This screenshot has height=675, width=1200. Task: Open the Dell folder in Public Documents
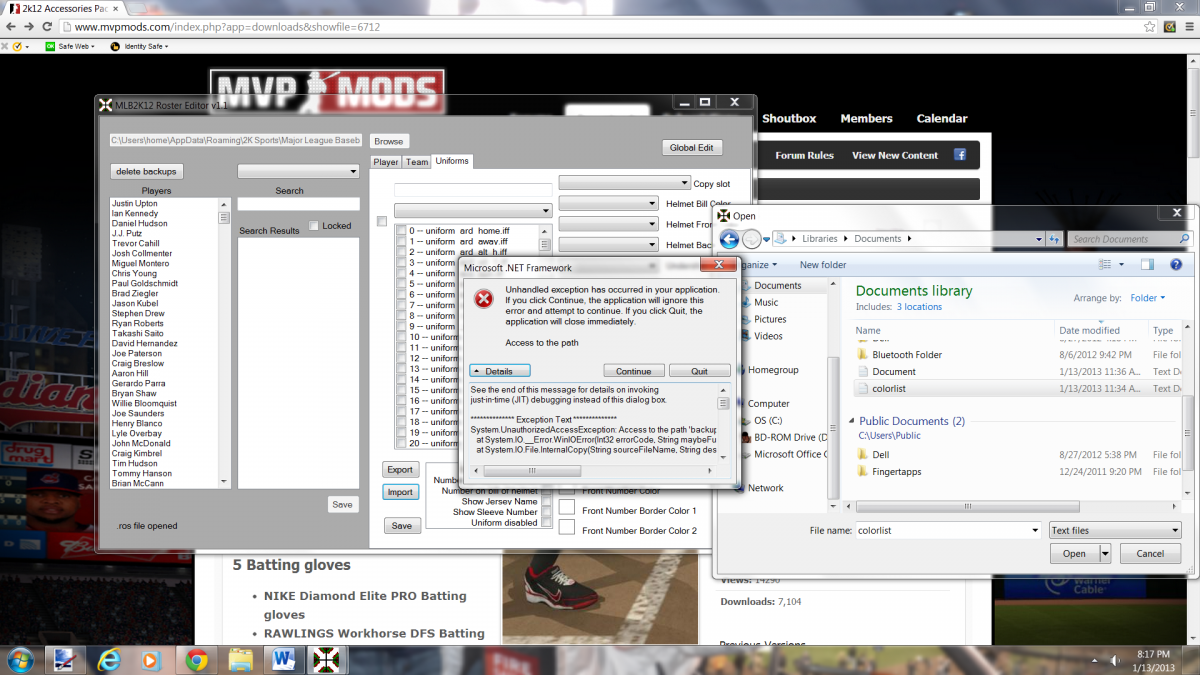click(880, 455)
